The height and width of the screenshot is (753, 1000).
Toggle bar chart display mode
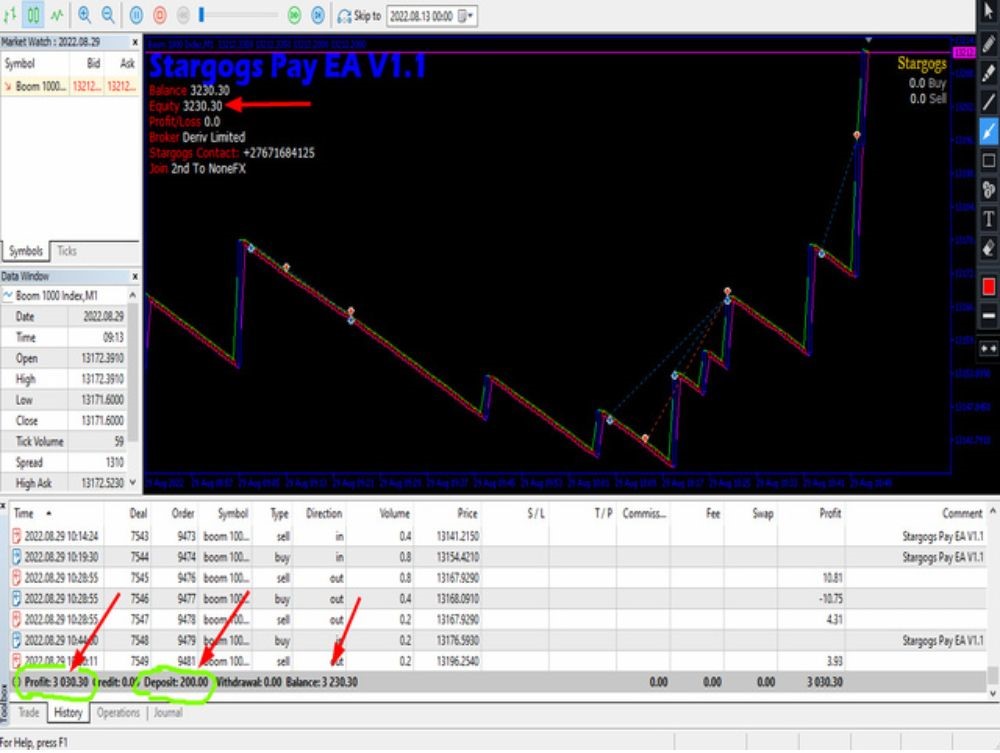(12, 14)
